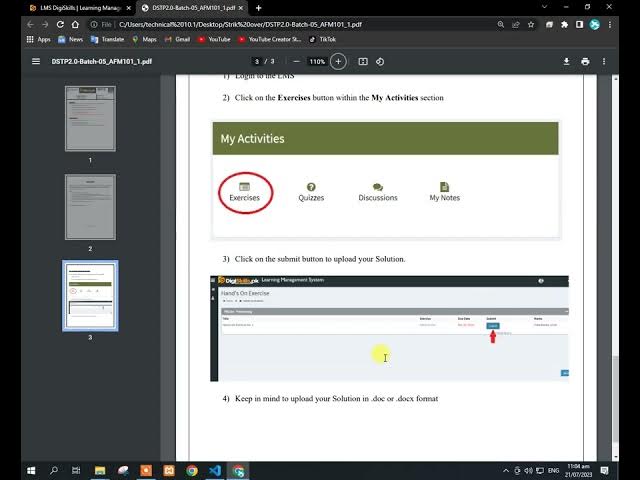Viewport: 640px width, 480px height.
Task: Switch to LMS DigiSkills tab
Action: pos(81,8)
